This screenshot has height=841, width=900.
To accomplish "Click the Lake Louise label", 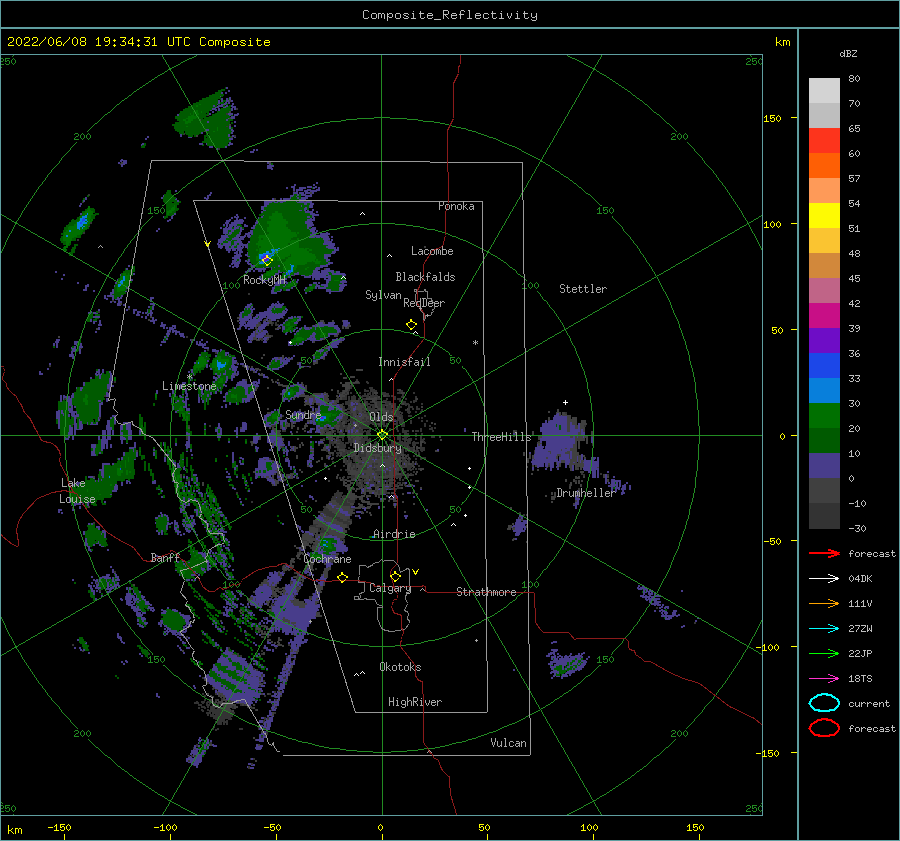I will 77,491.
